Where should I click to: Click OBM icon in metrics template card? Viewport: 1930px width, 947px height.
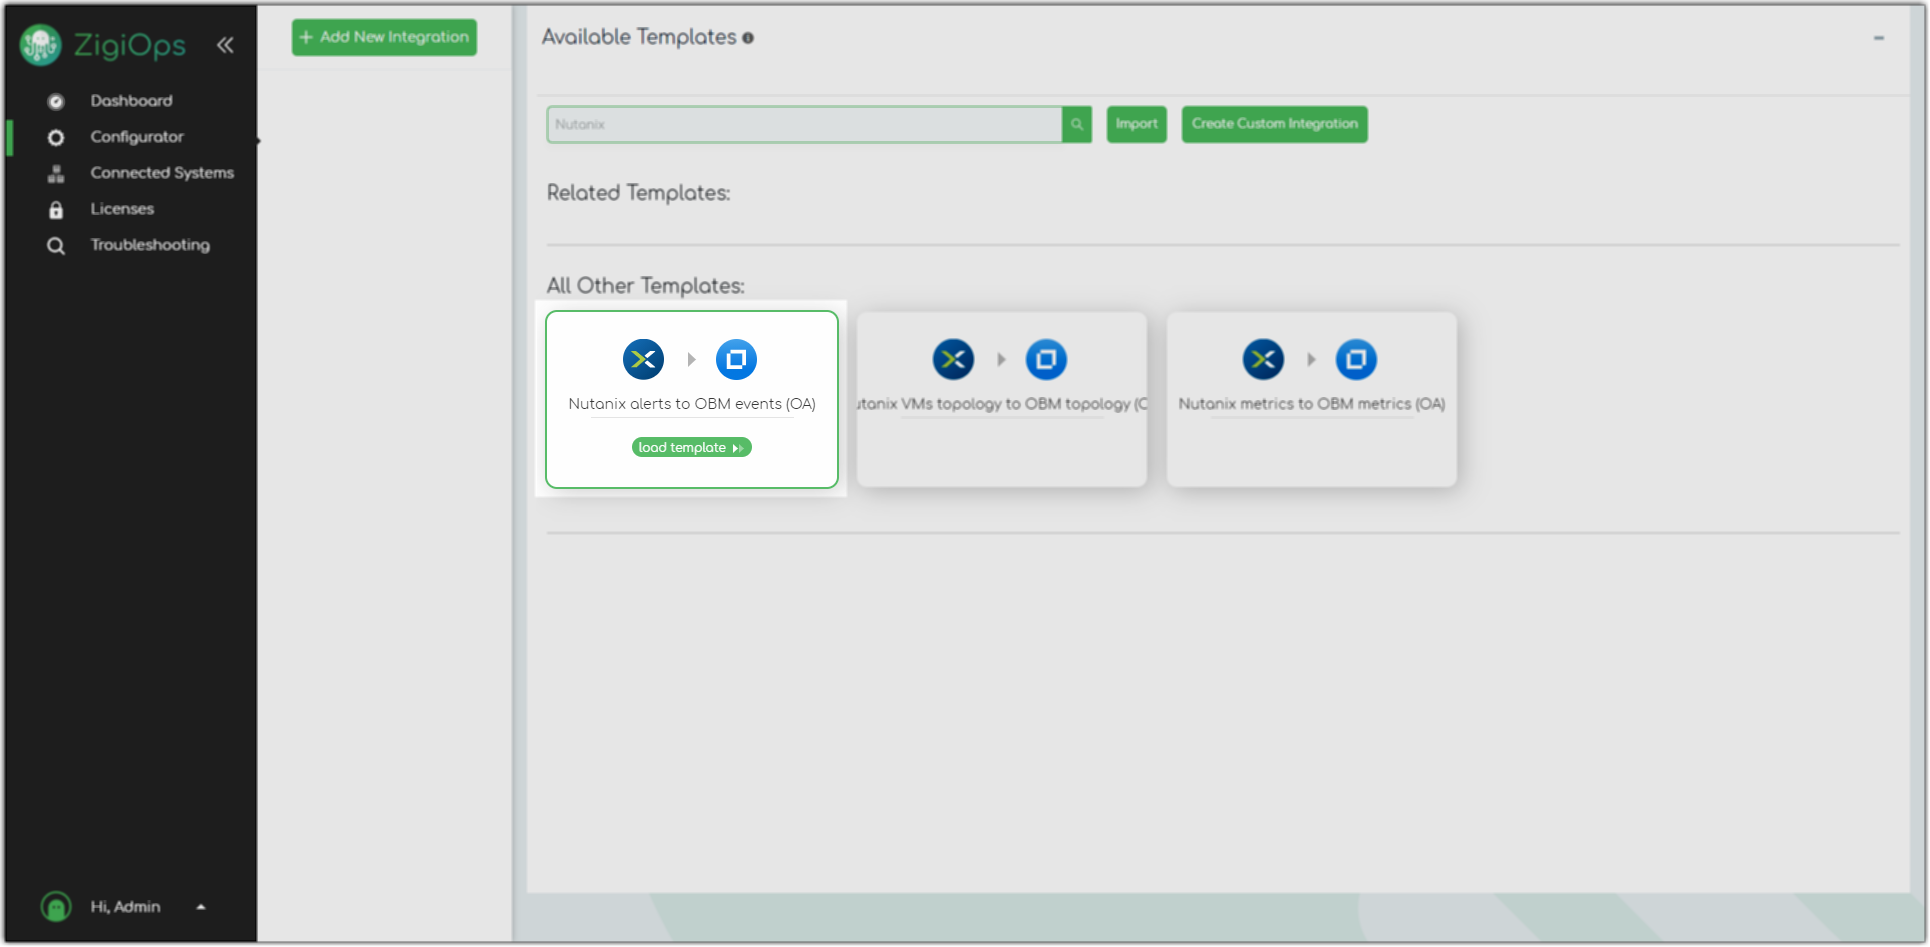1356,359
